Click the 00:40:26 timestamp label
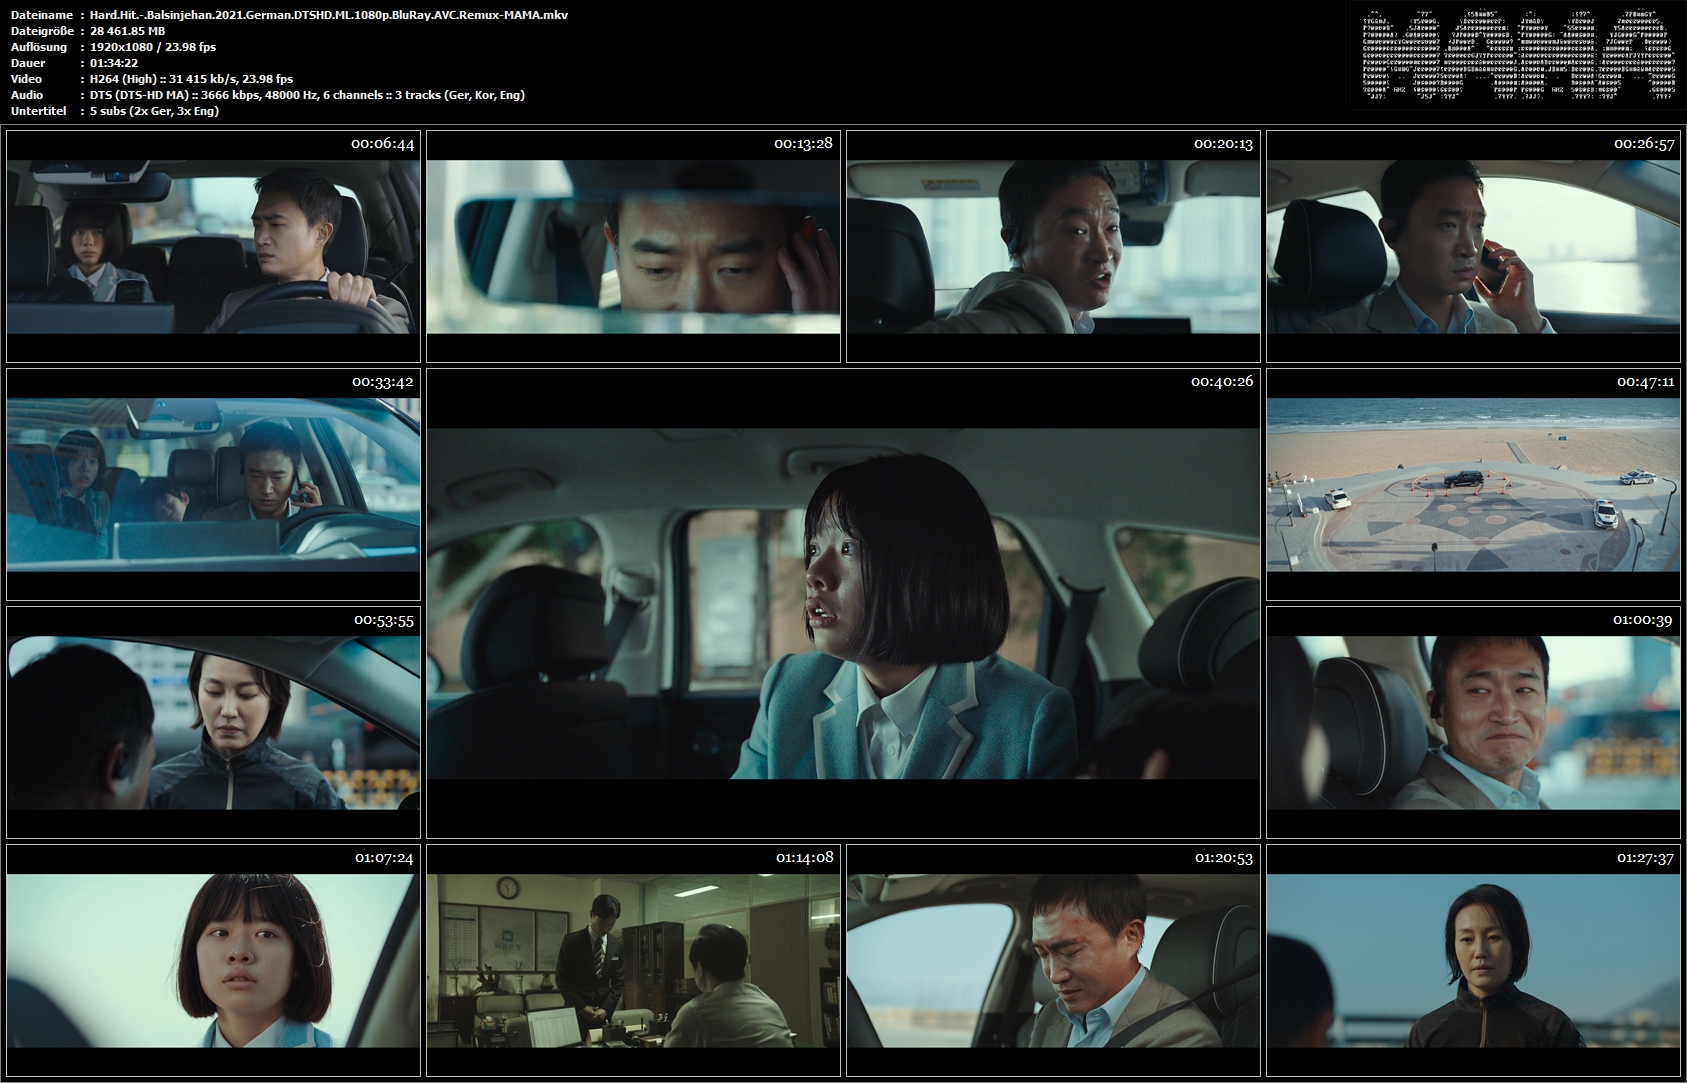 coord(1222,382)
